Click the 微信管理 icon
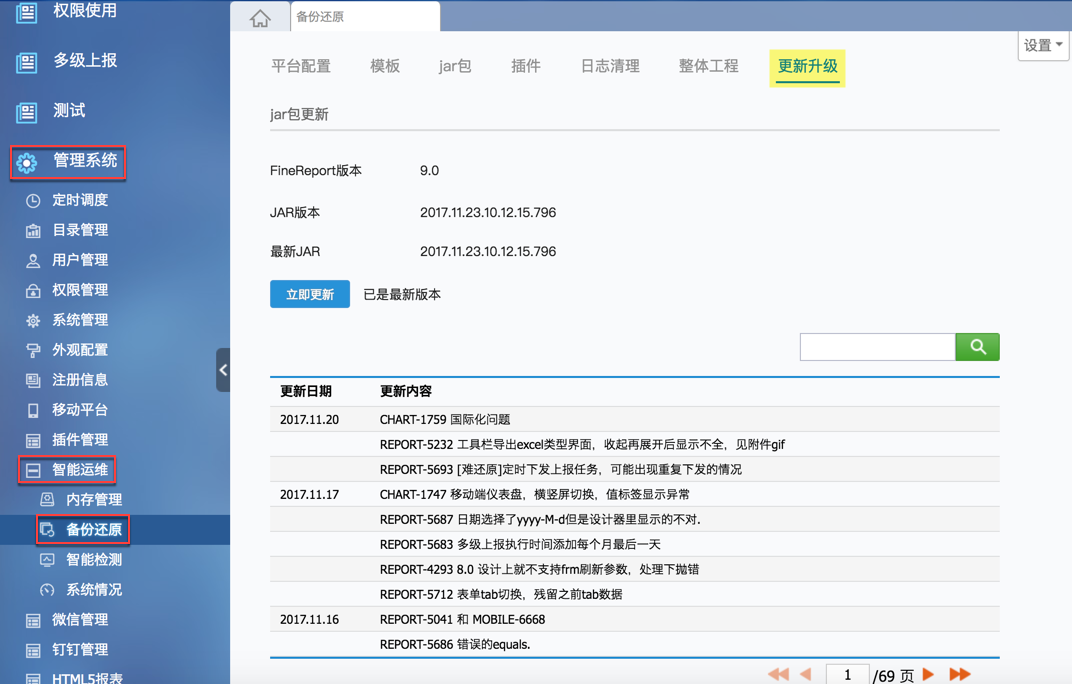1072x684 pixels. pos(33,620)
